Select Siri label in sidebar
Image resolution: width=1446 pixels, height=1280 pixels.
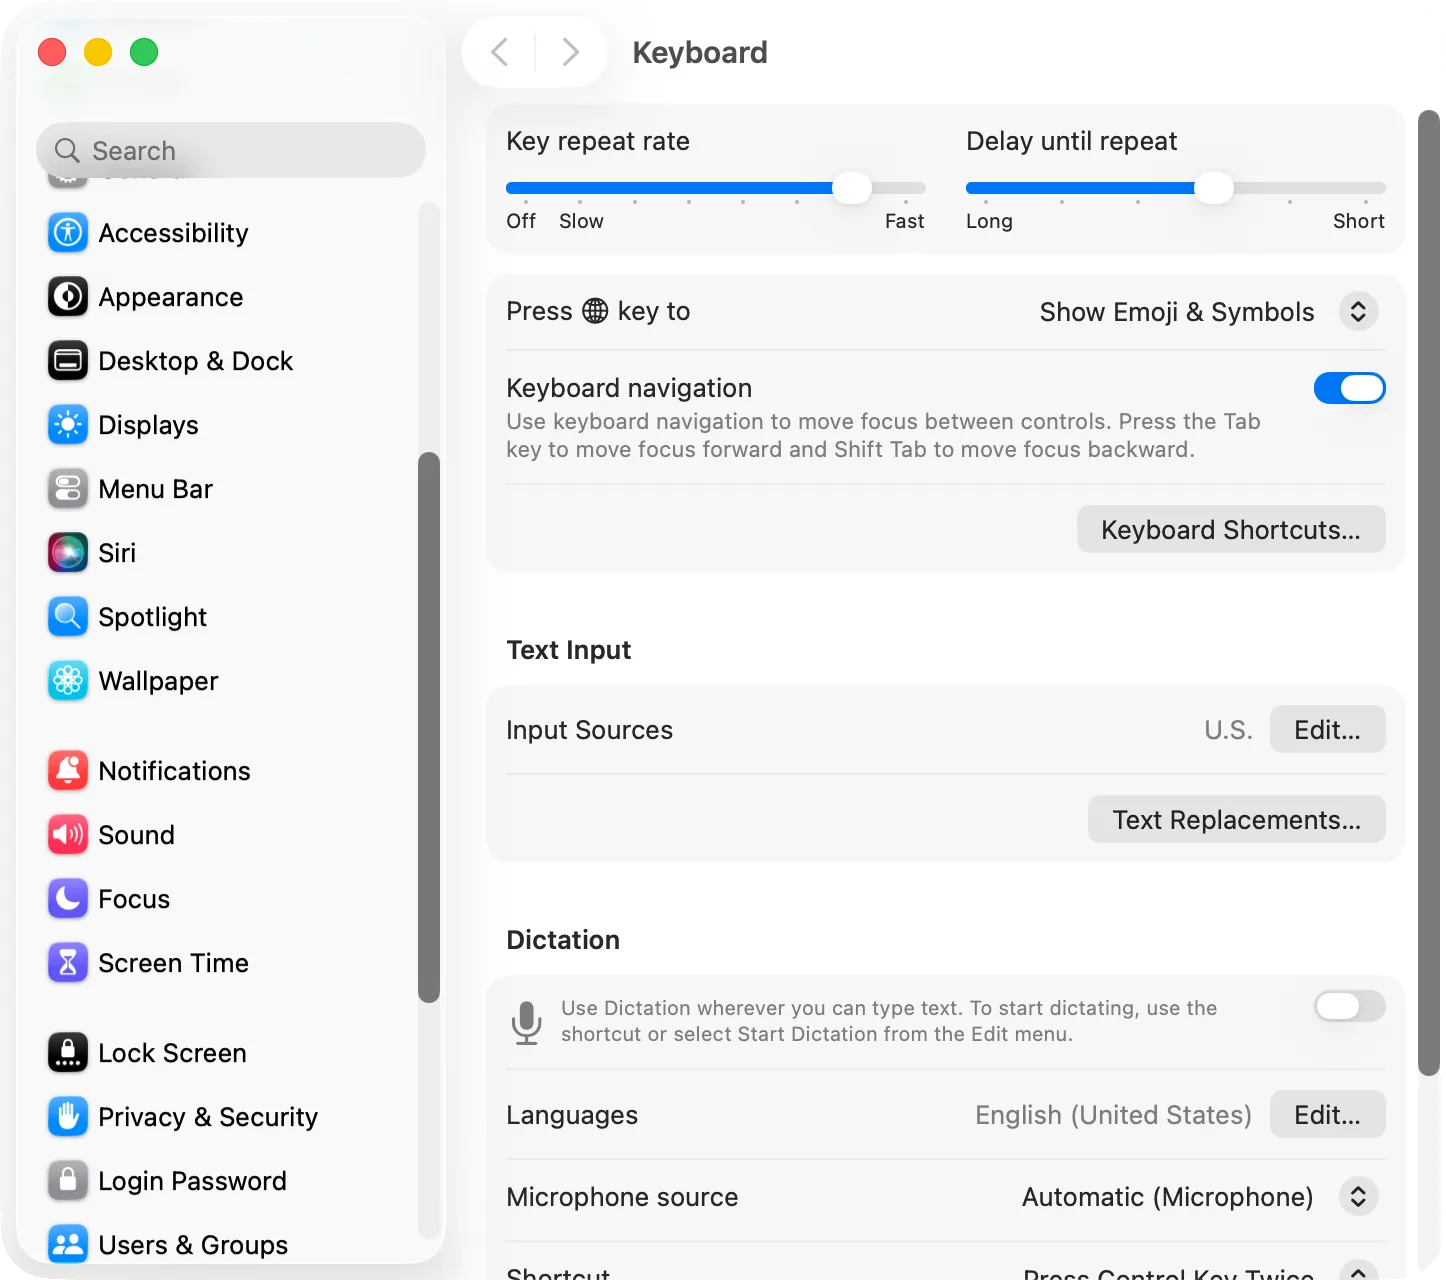(117, 553)
